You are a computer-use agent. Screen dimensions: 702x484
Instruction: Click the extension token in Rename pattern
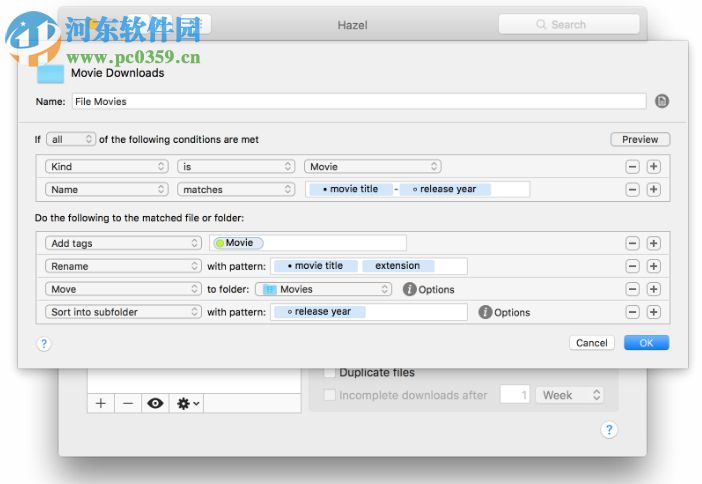(x=398, y=266)
